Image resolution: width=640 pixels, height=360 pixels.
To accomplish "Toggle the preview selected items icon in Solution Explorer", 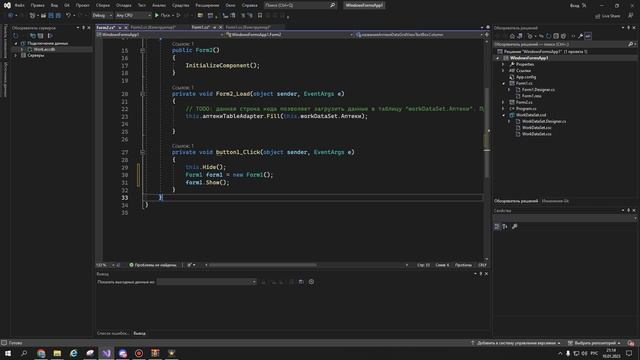I will 588,36.
